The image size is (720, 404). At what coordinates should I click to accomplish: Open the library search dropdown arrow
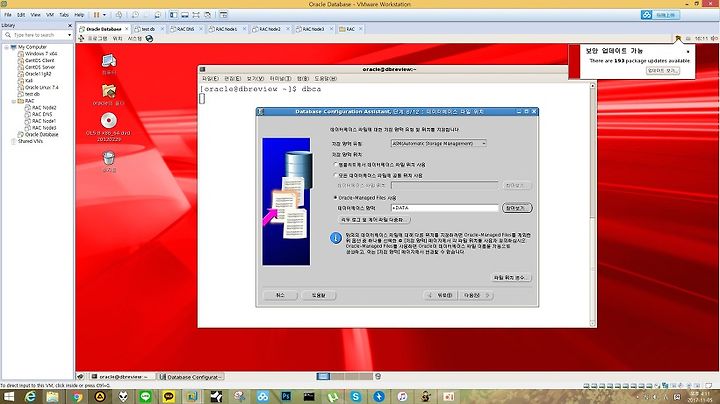pos(69,35)
